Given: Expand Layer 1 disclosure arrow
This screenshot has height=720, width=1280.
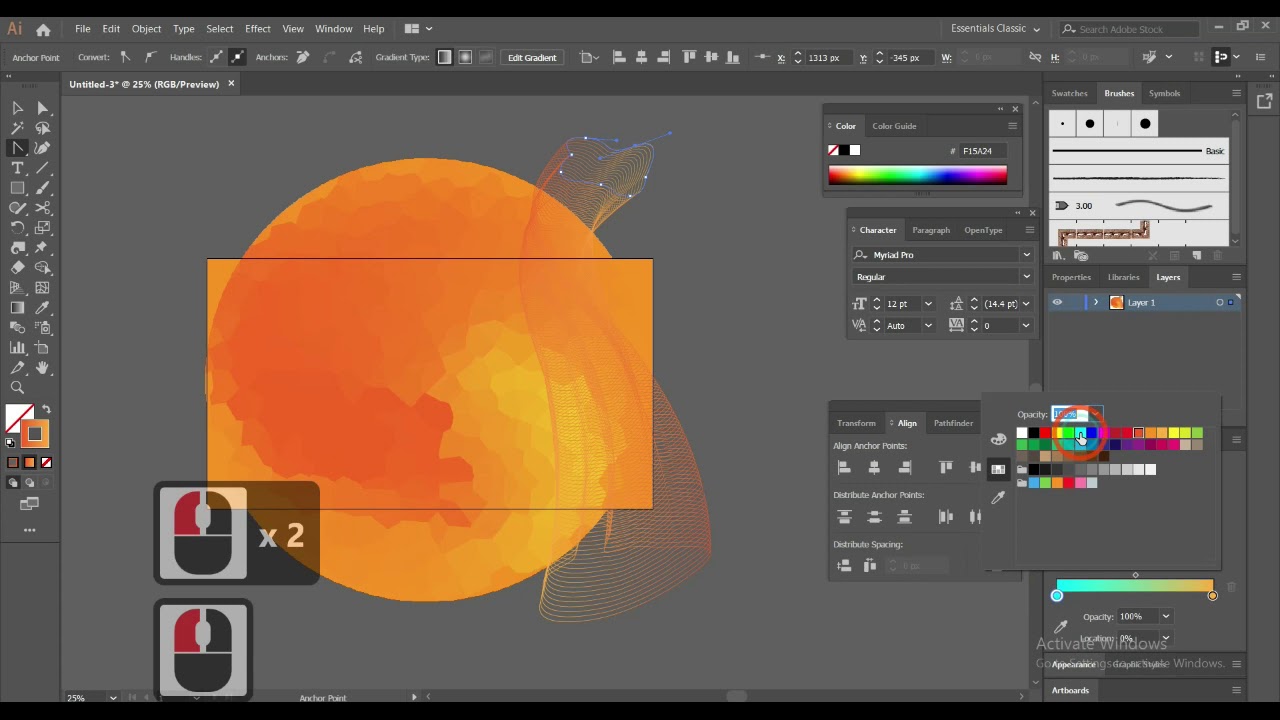Looking at the screenshot, I should click(1096, 302).
